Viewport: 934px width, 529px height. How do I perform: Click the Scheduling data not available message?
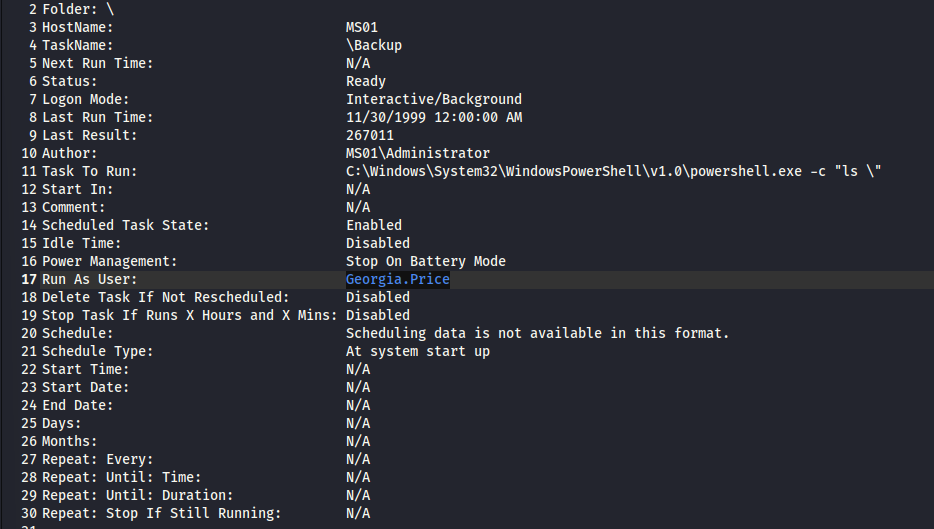pos(538,334)
